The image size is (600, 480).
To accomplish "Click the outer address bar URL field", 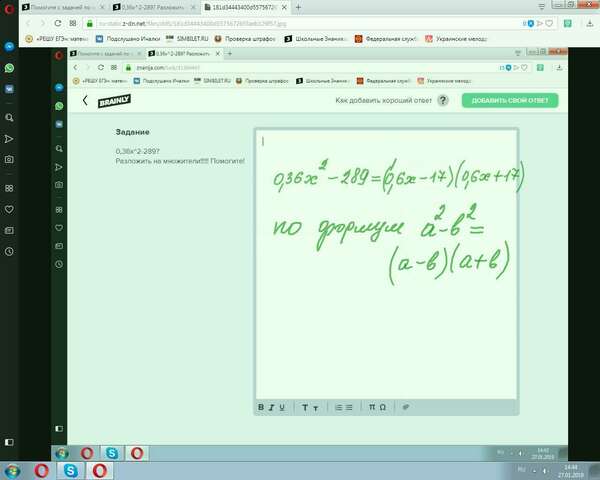I will click(306, 24).
